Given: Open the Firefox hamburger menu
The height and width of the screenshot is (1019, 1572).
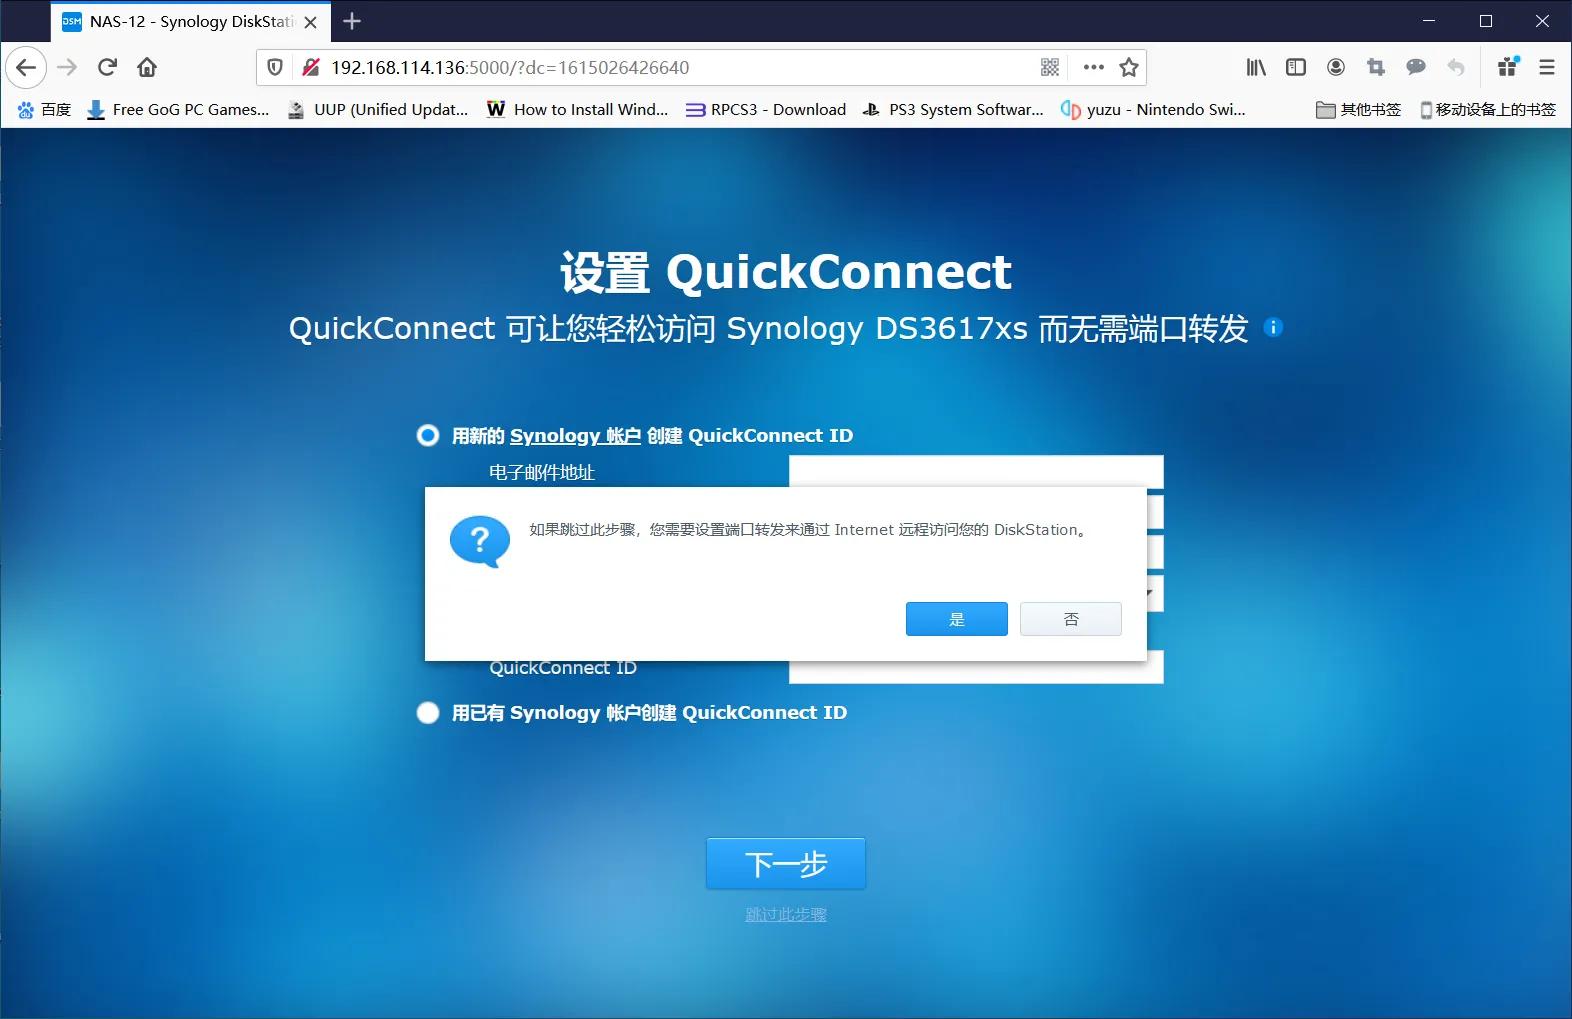Looking at the screenshot, I should point(1547,67).
